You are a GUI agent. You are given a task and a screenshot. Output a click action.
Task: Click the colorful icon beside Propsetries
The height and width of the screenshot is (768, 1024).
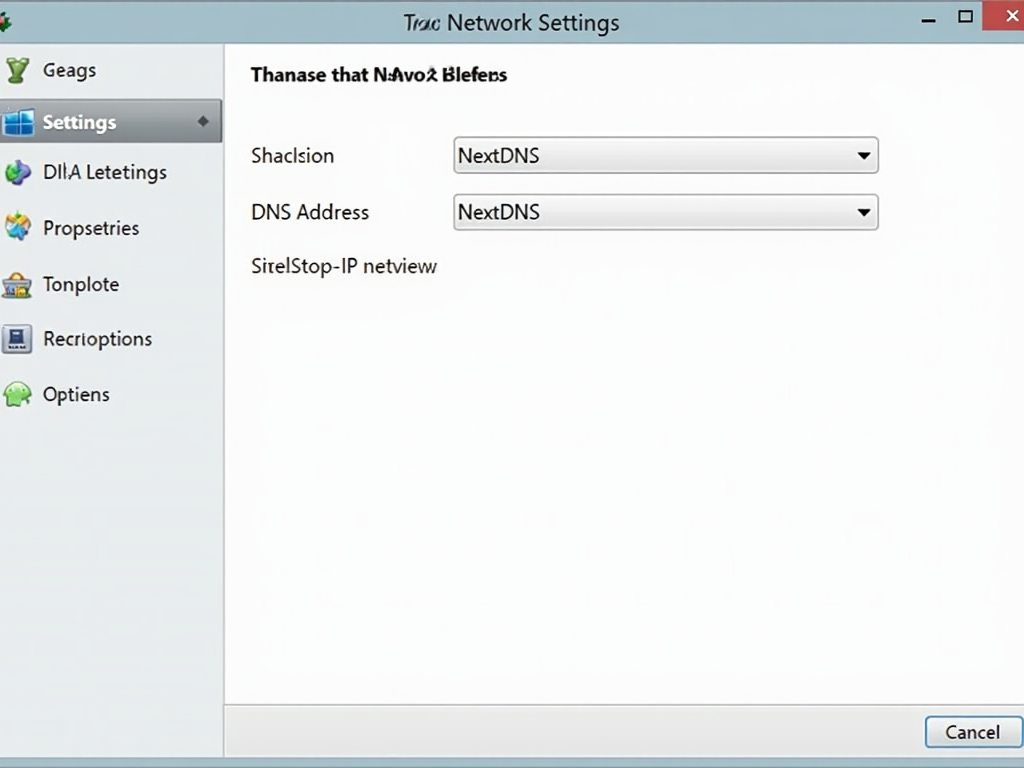click(18, 227)
